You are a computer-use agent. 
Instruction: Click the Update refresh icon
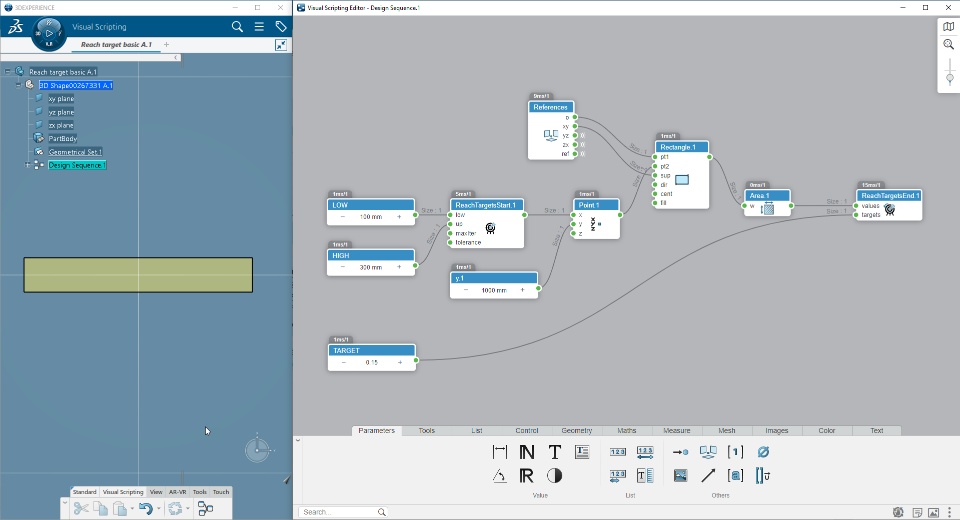point(175,508)
